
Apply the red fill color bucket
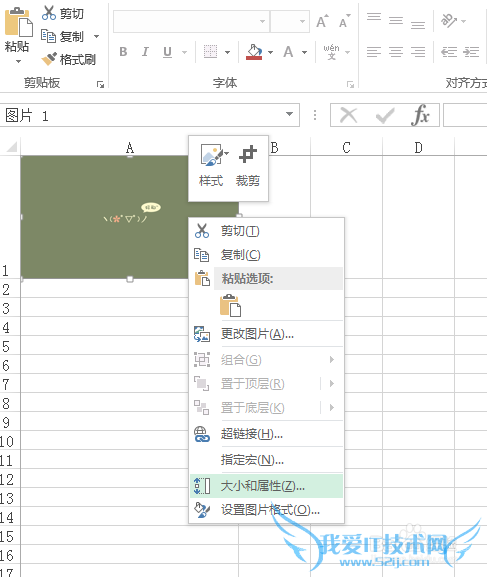click(x=254, y=52)
